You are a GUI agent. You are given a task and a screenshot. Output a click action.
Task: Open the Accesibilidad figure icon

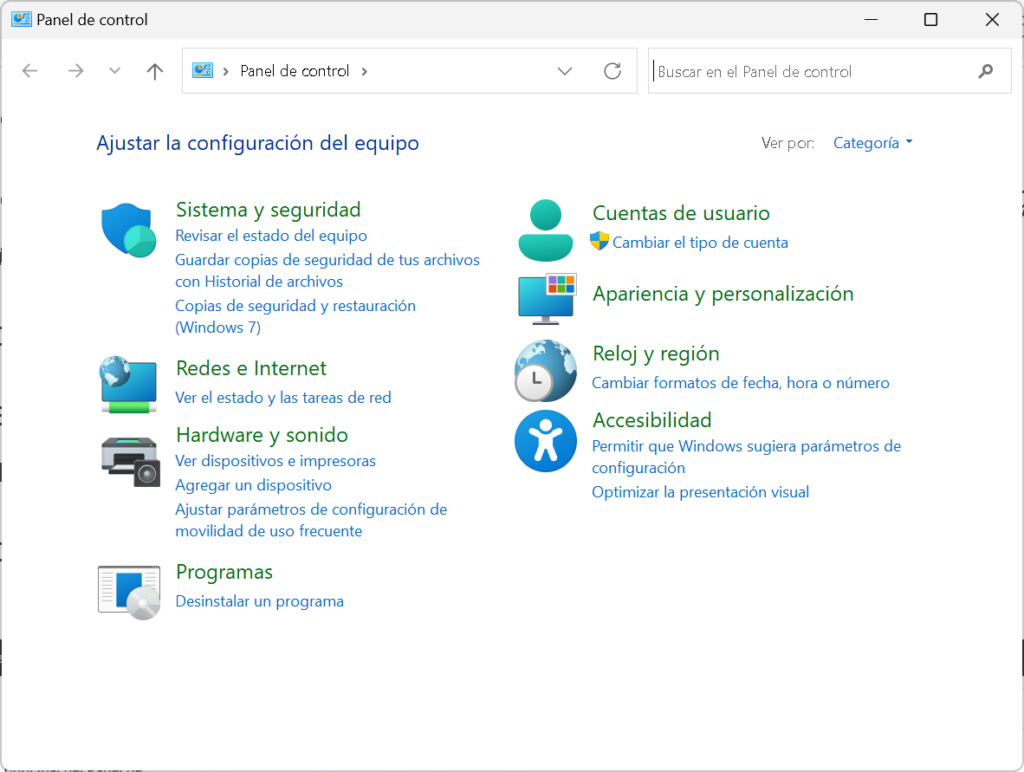tap(545, 441)
